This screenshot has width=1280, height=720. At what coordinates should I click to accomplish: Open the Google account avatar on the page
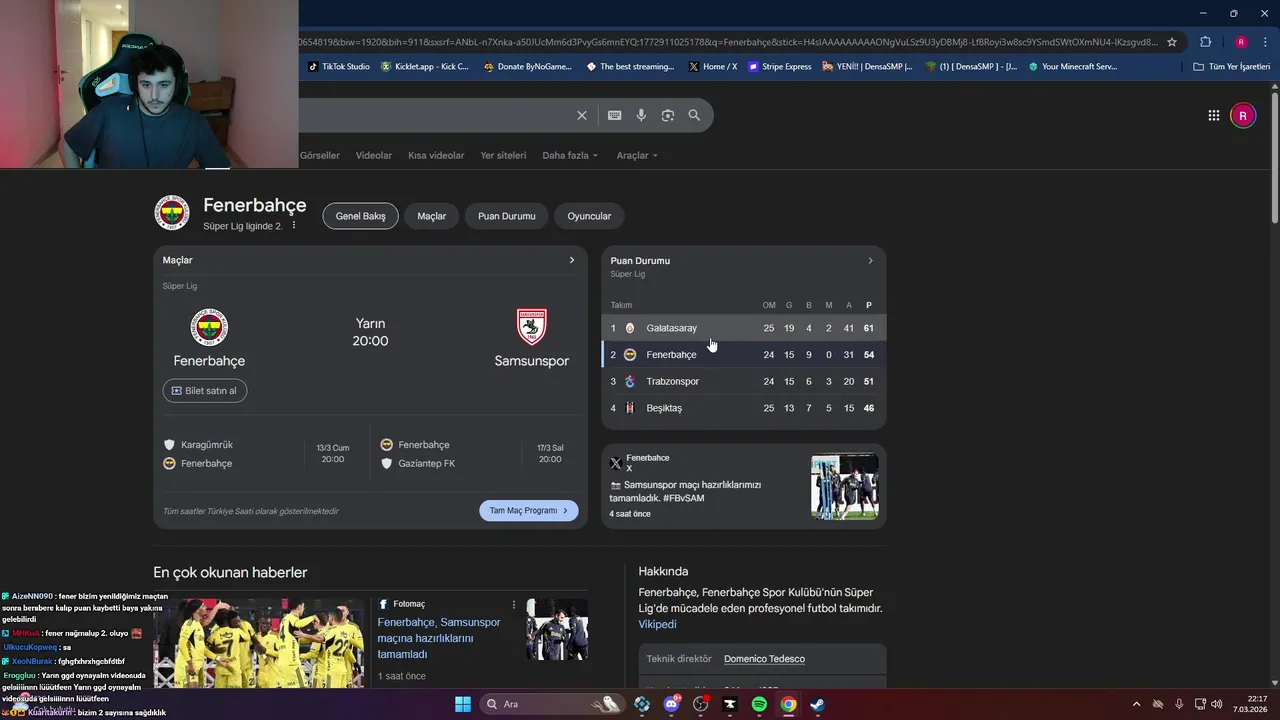click(1243, 115)
